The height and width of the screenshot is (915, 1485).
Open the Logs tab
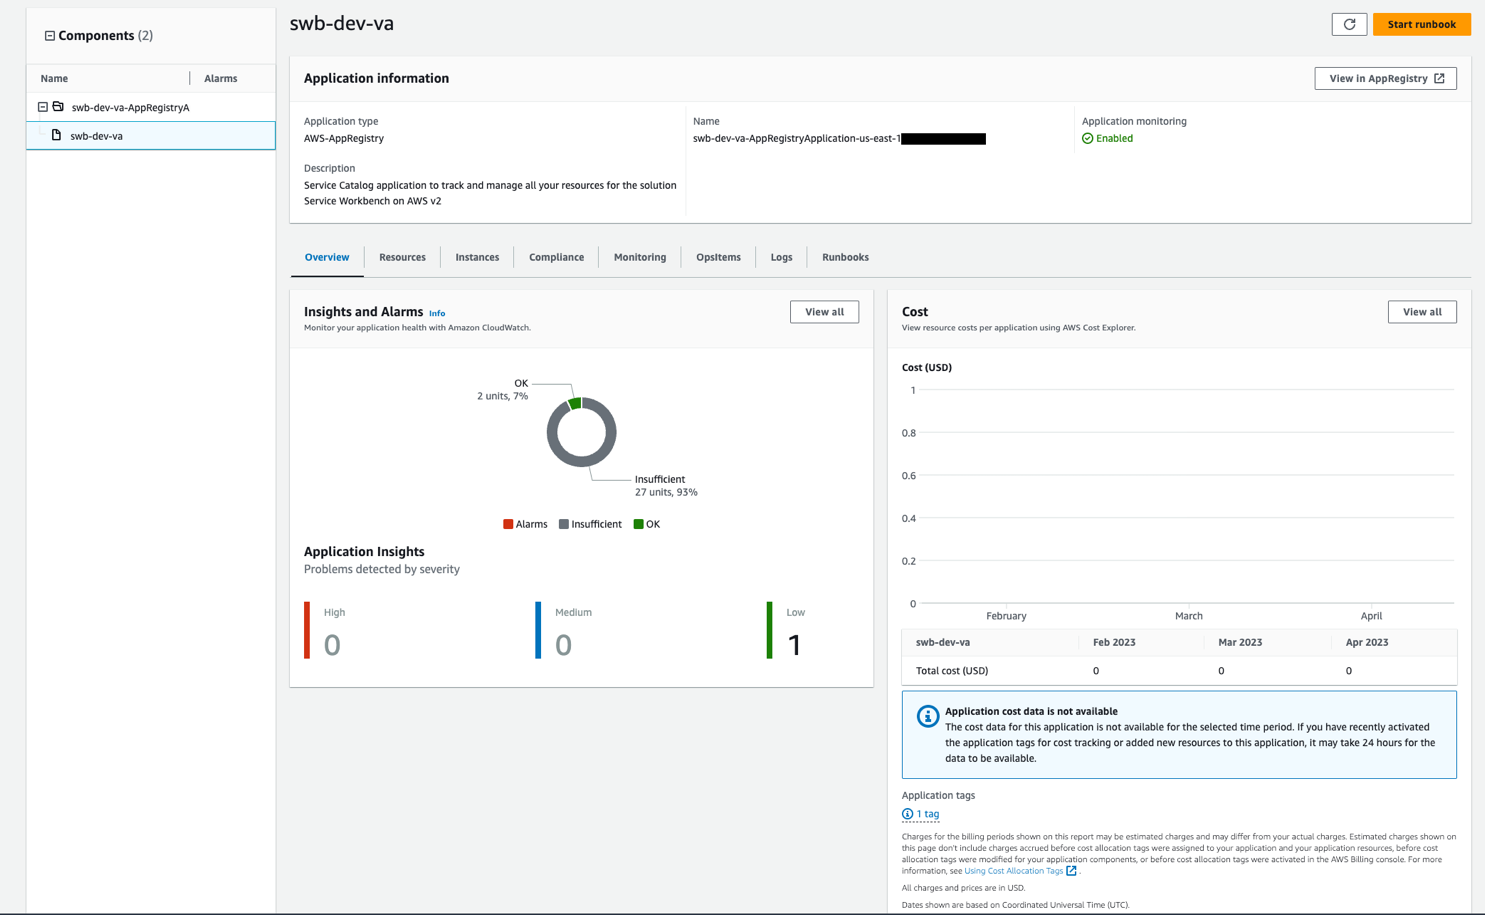coord(781,257)
